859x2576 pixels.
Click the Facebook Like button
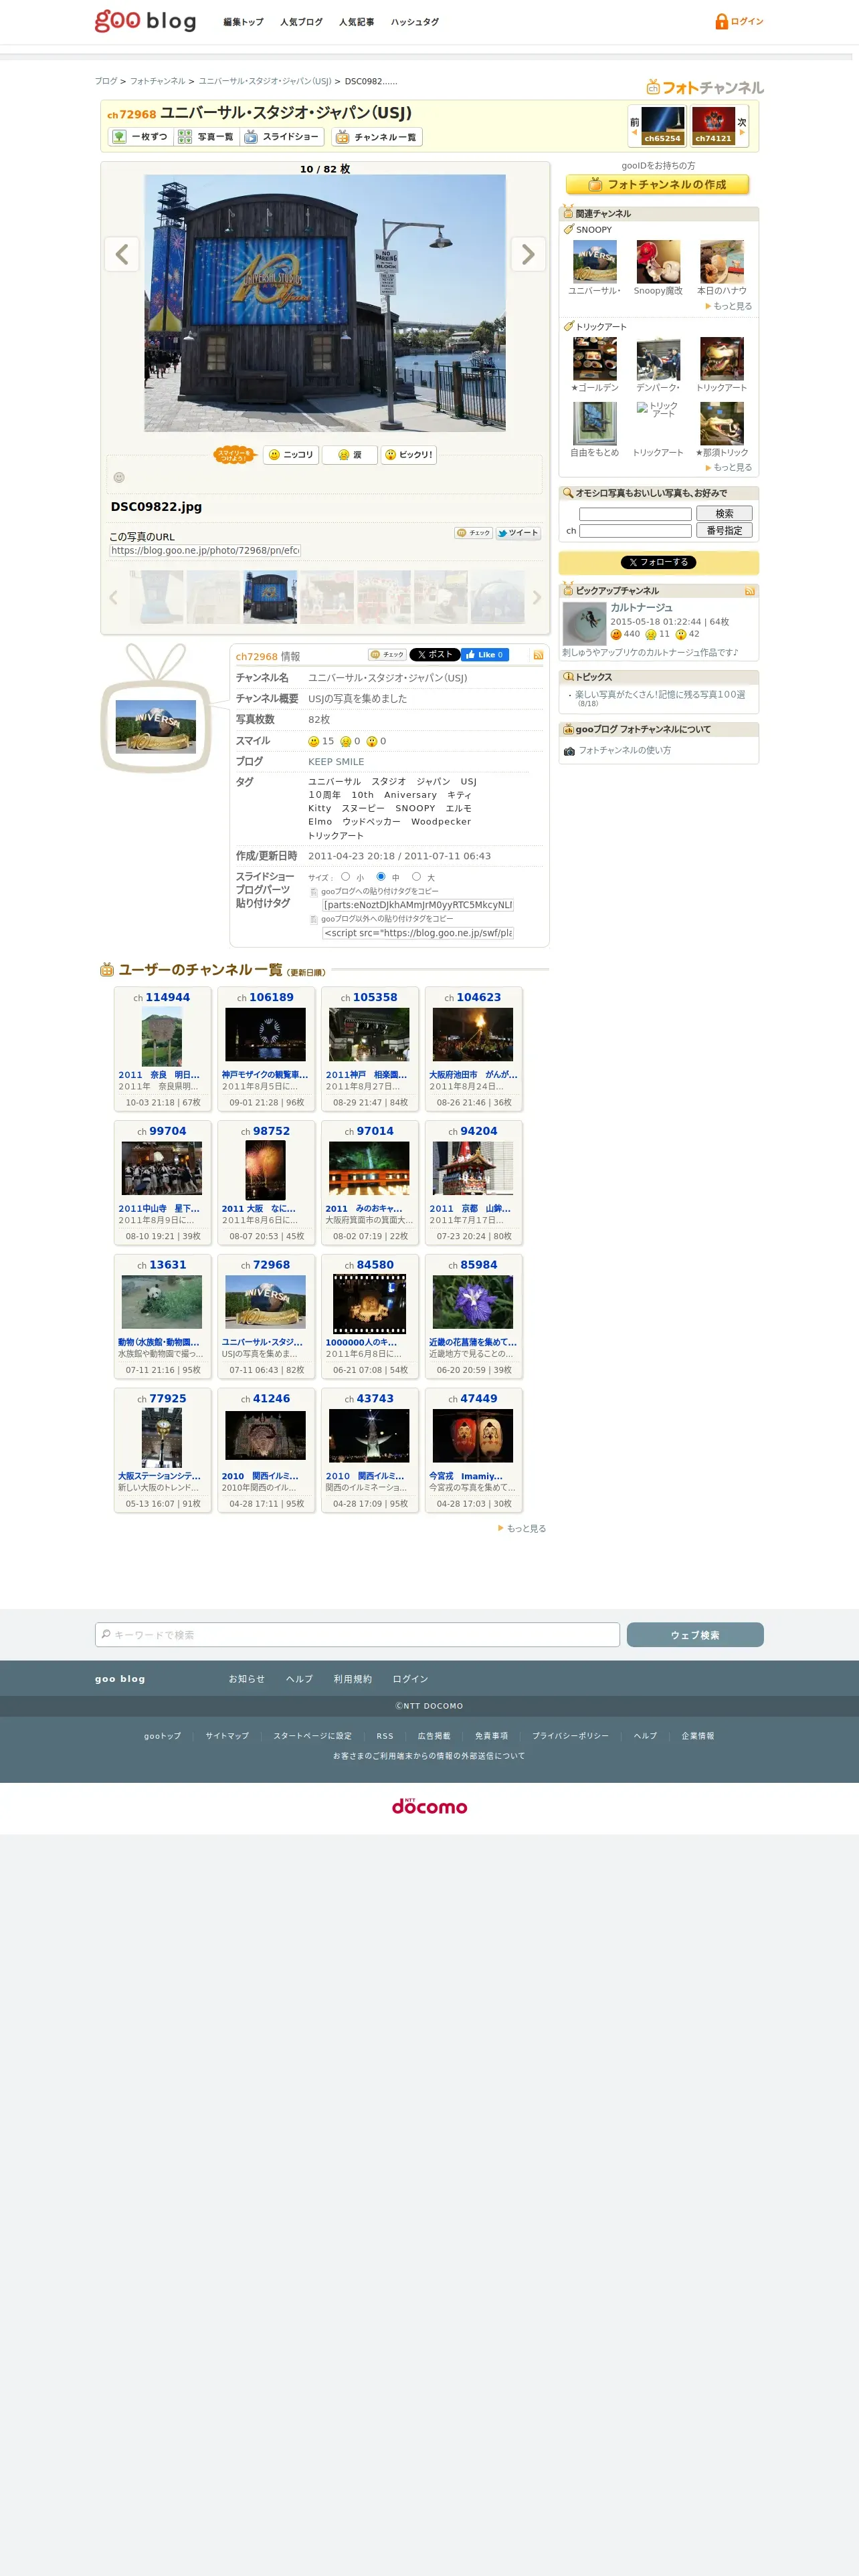(x=485, y=655)
